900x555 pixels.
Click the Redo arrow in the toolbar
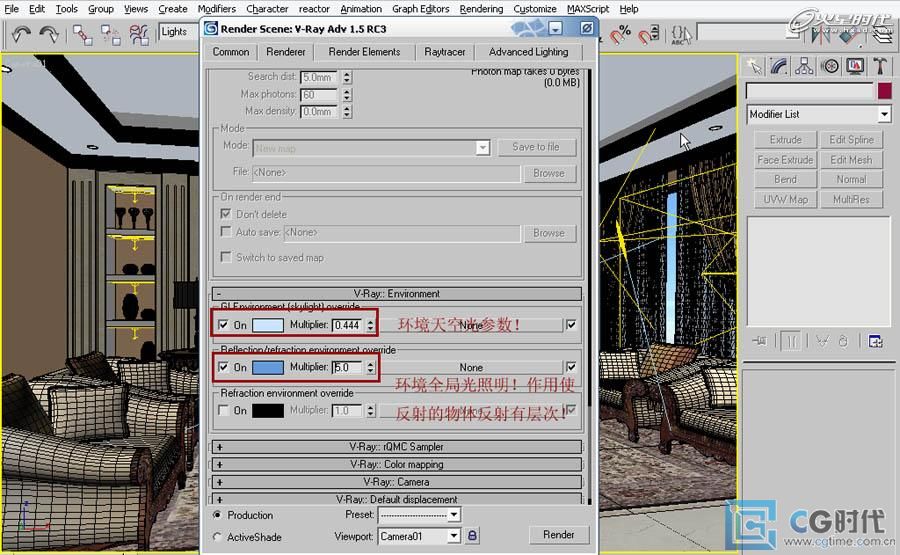click(x=47, y=34)
